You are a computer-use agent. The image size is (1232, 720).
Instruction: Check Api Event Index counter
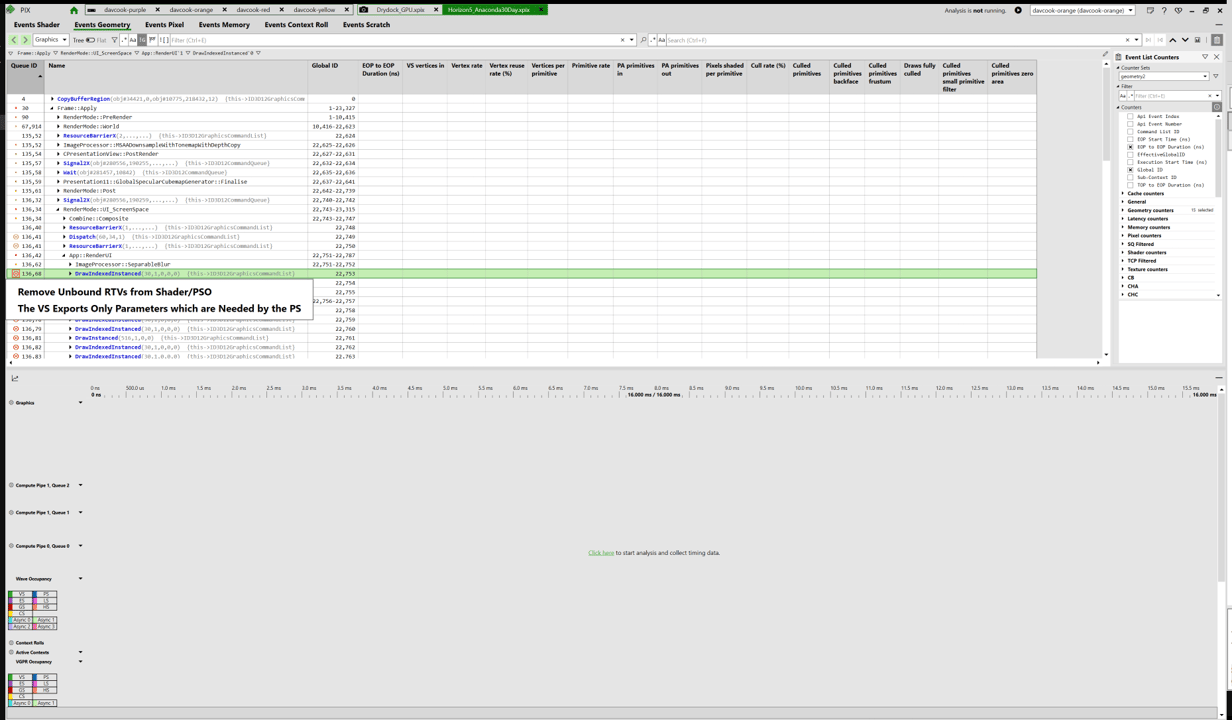point(1130,116)
